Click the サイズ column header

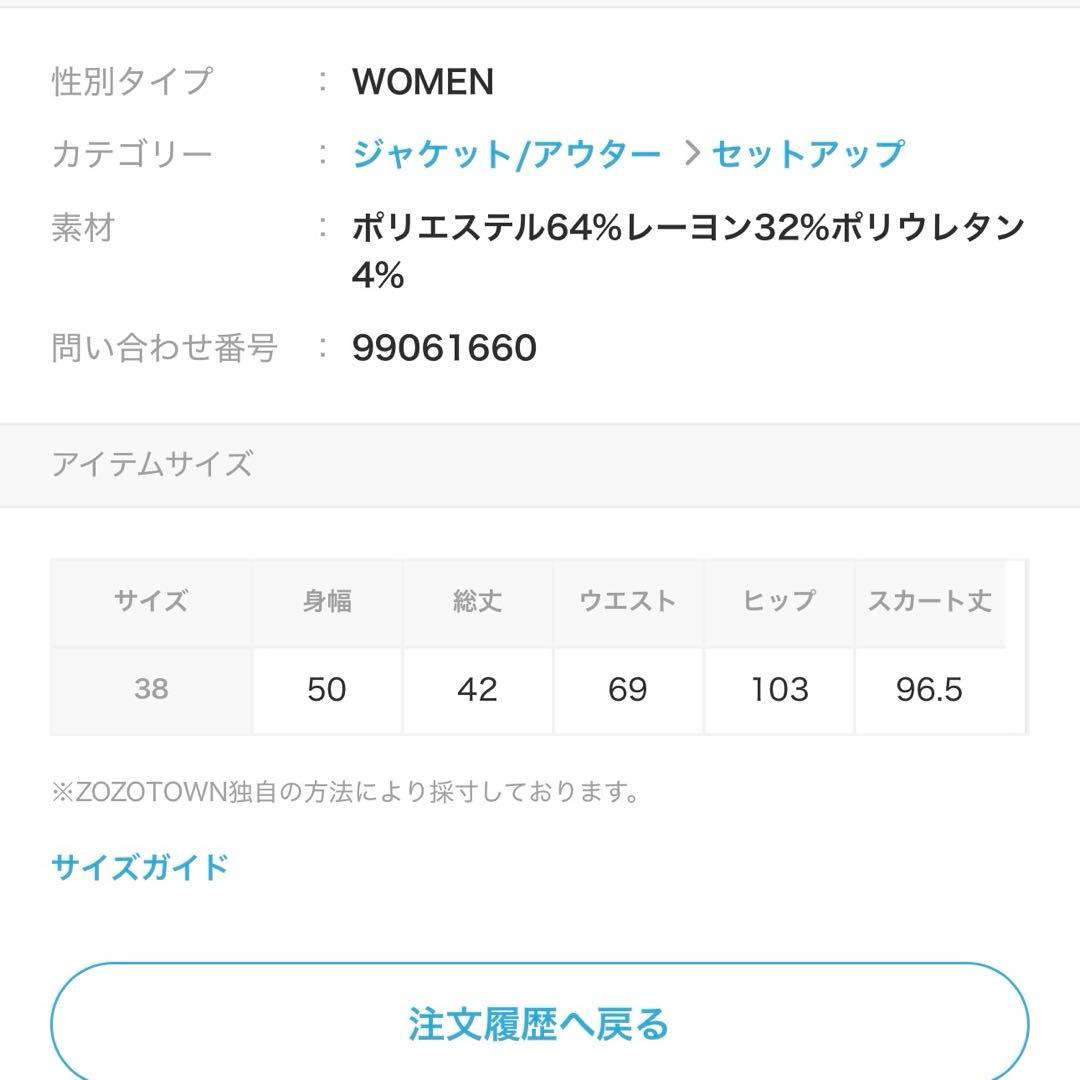point(151,602)
